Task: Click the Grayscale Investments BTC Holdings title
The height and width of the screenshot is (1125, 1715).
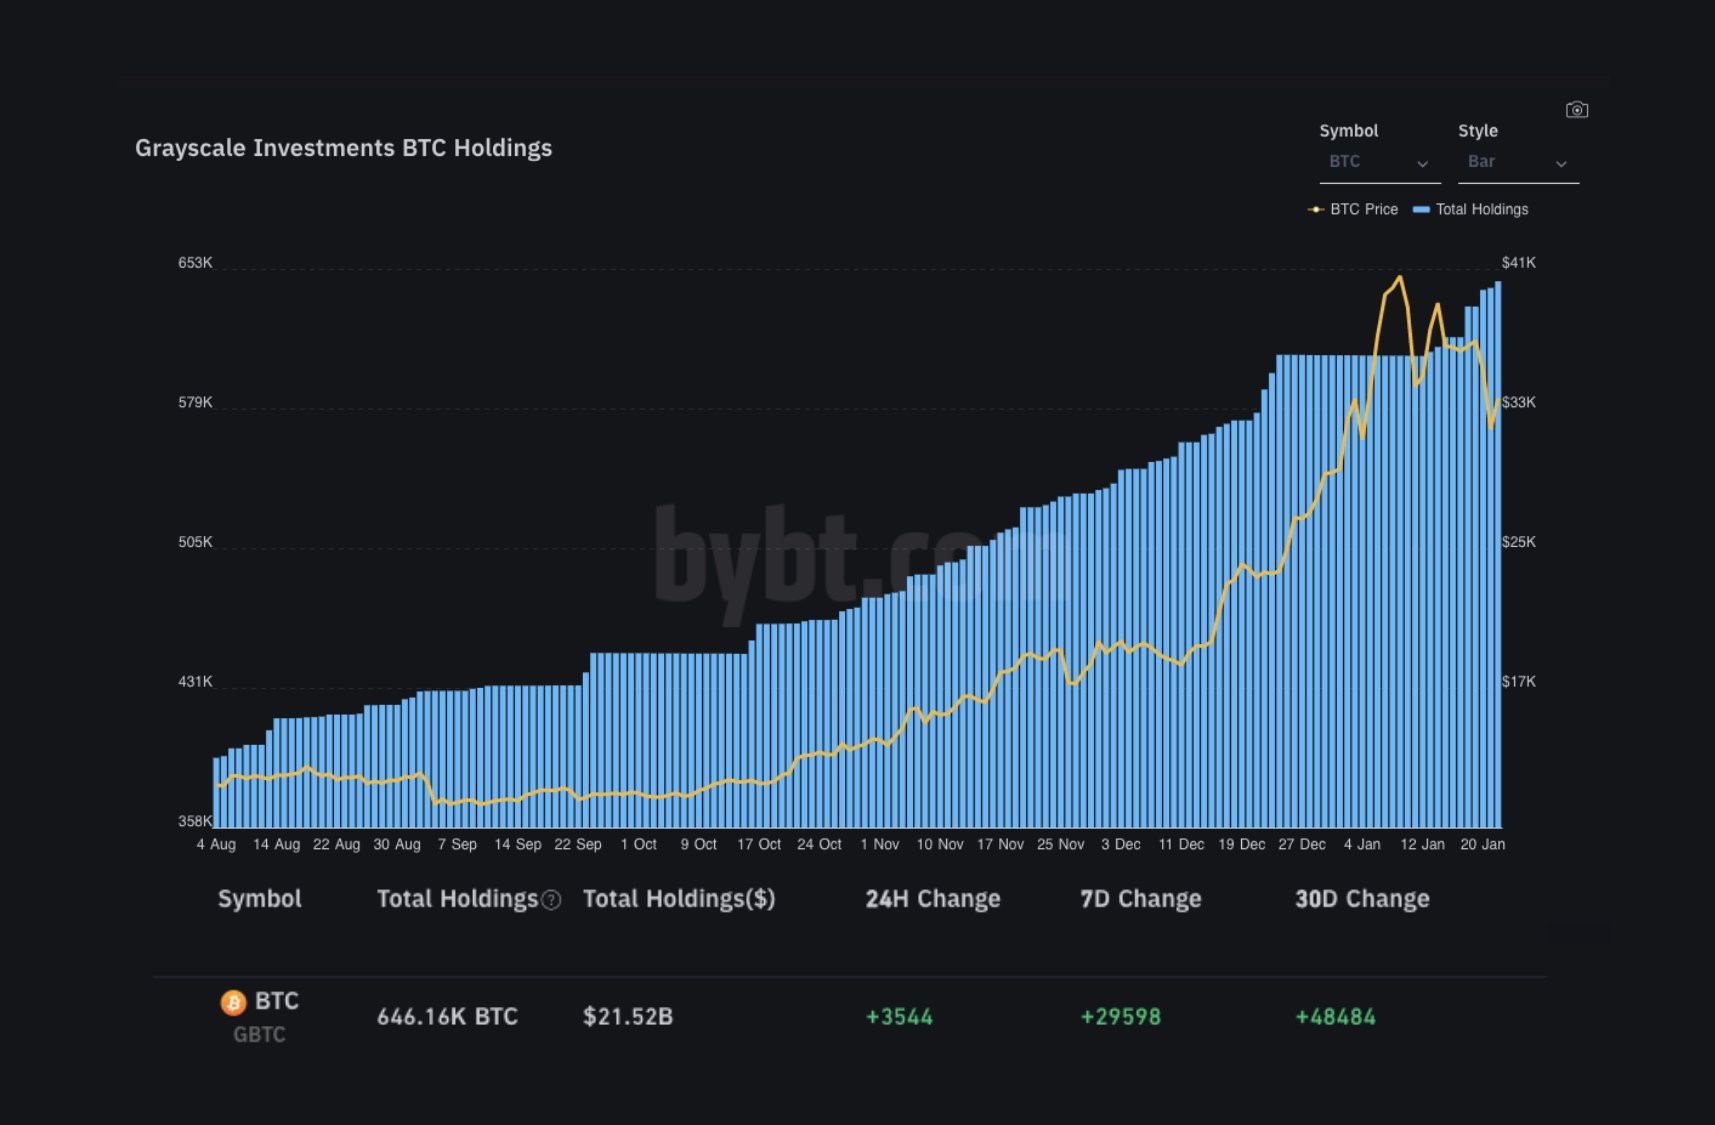Action: click(x=344, y=147)
